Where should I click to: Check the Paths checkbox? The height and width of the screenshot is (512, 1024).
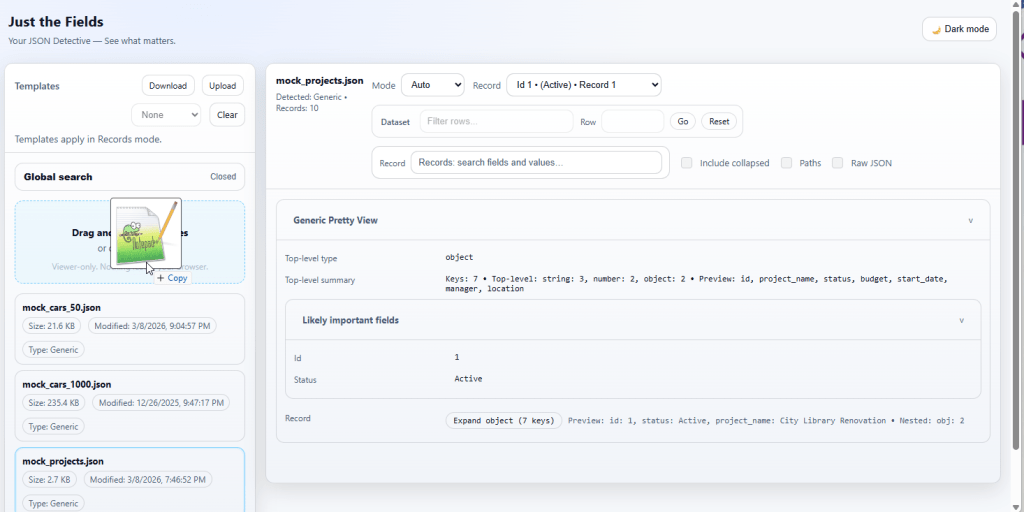click(787, 163)
